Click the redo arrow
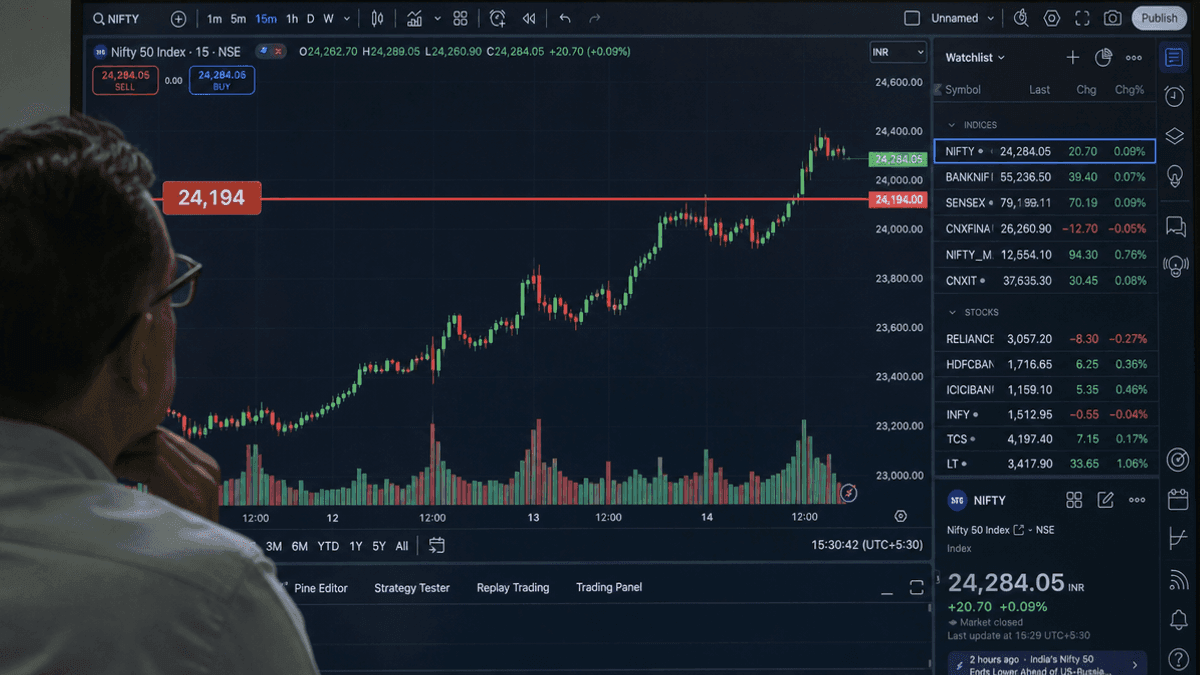1200x675 pixels. tap(595, 19)
